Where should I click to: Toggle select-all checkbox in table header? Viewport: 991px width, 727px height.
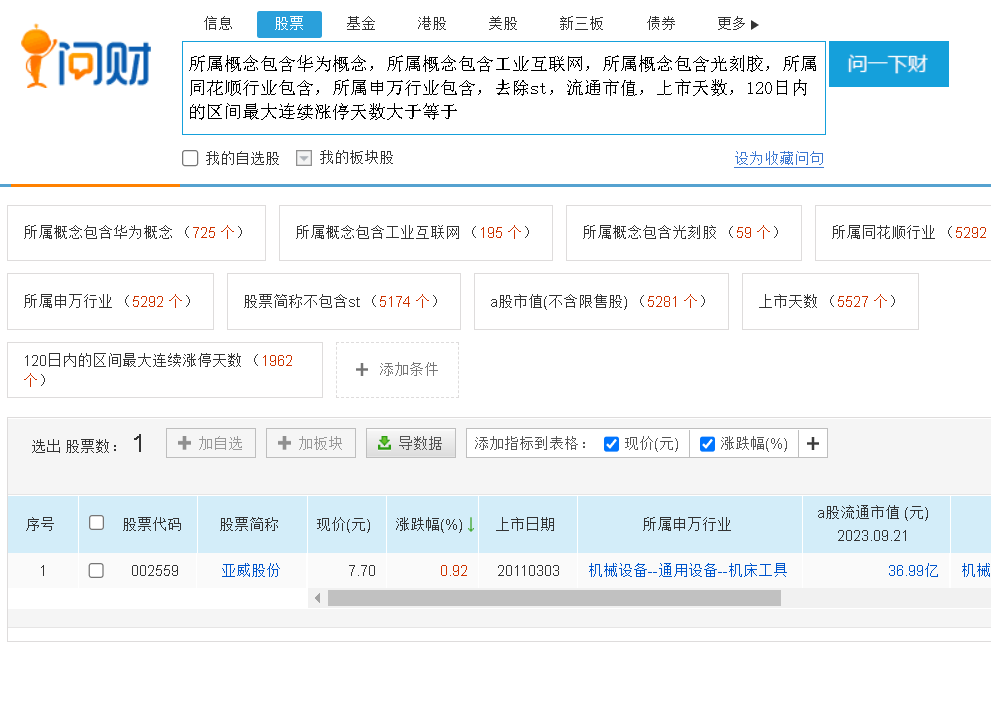point(96,523)
